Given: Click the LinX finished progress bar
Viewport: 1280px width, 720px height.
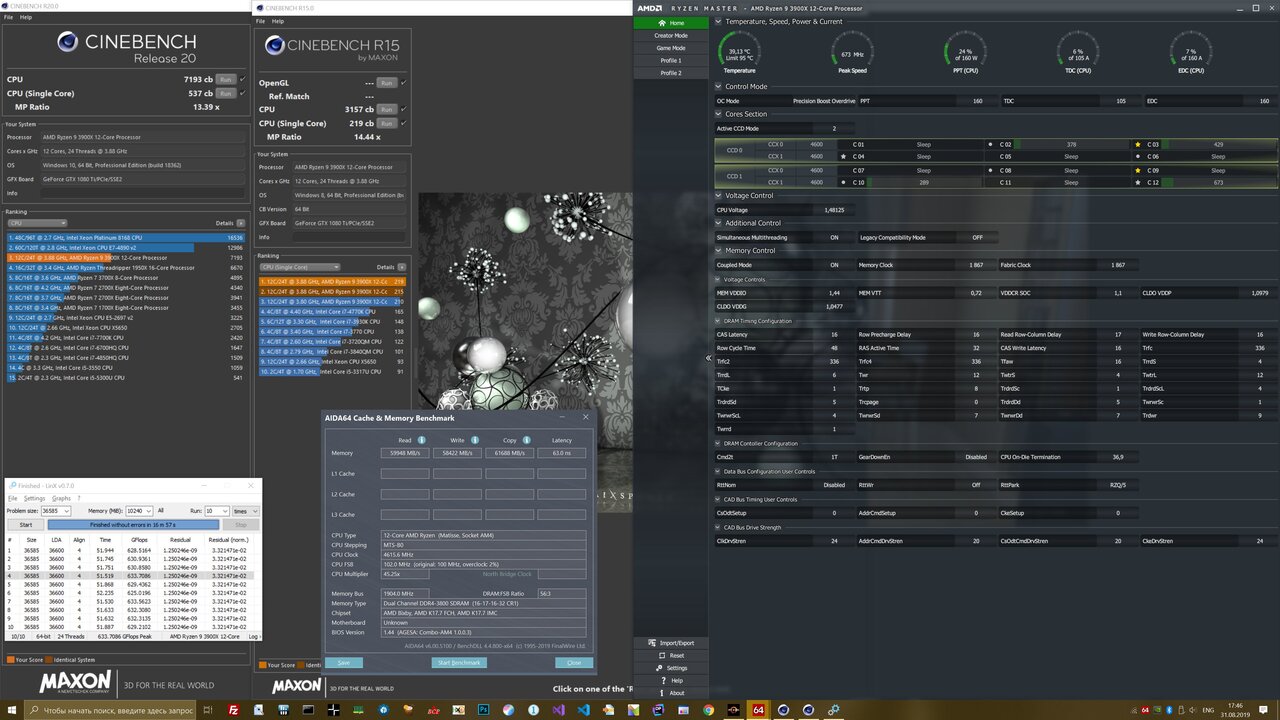Looking at the screenshot, I should point(133,524).
